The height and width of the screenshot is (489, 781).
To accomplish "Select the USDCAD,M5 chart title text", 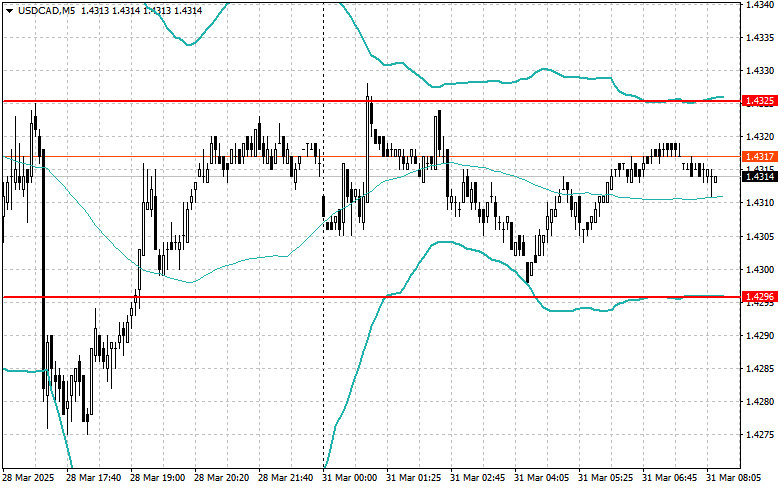I will click(47, 10).
